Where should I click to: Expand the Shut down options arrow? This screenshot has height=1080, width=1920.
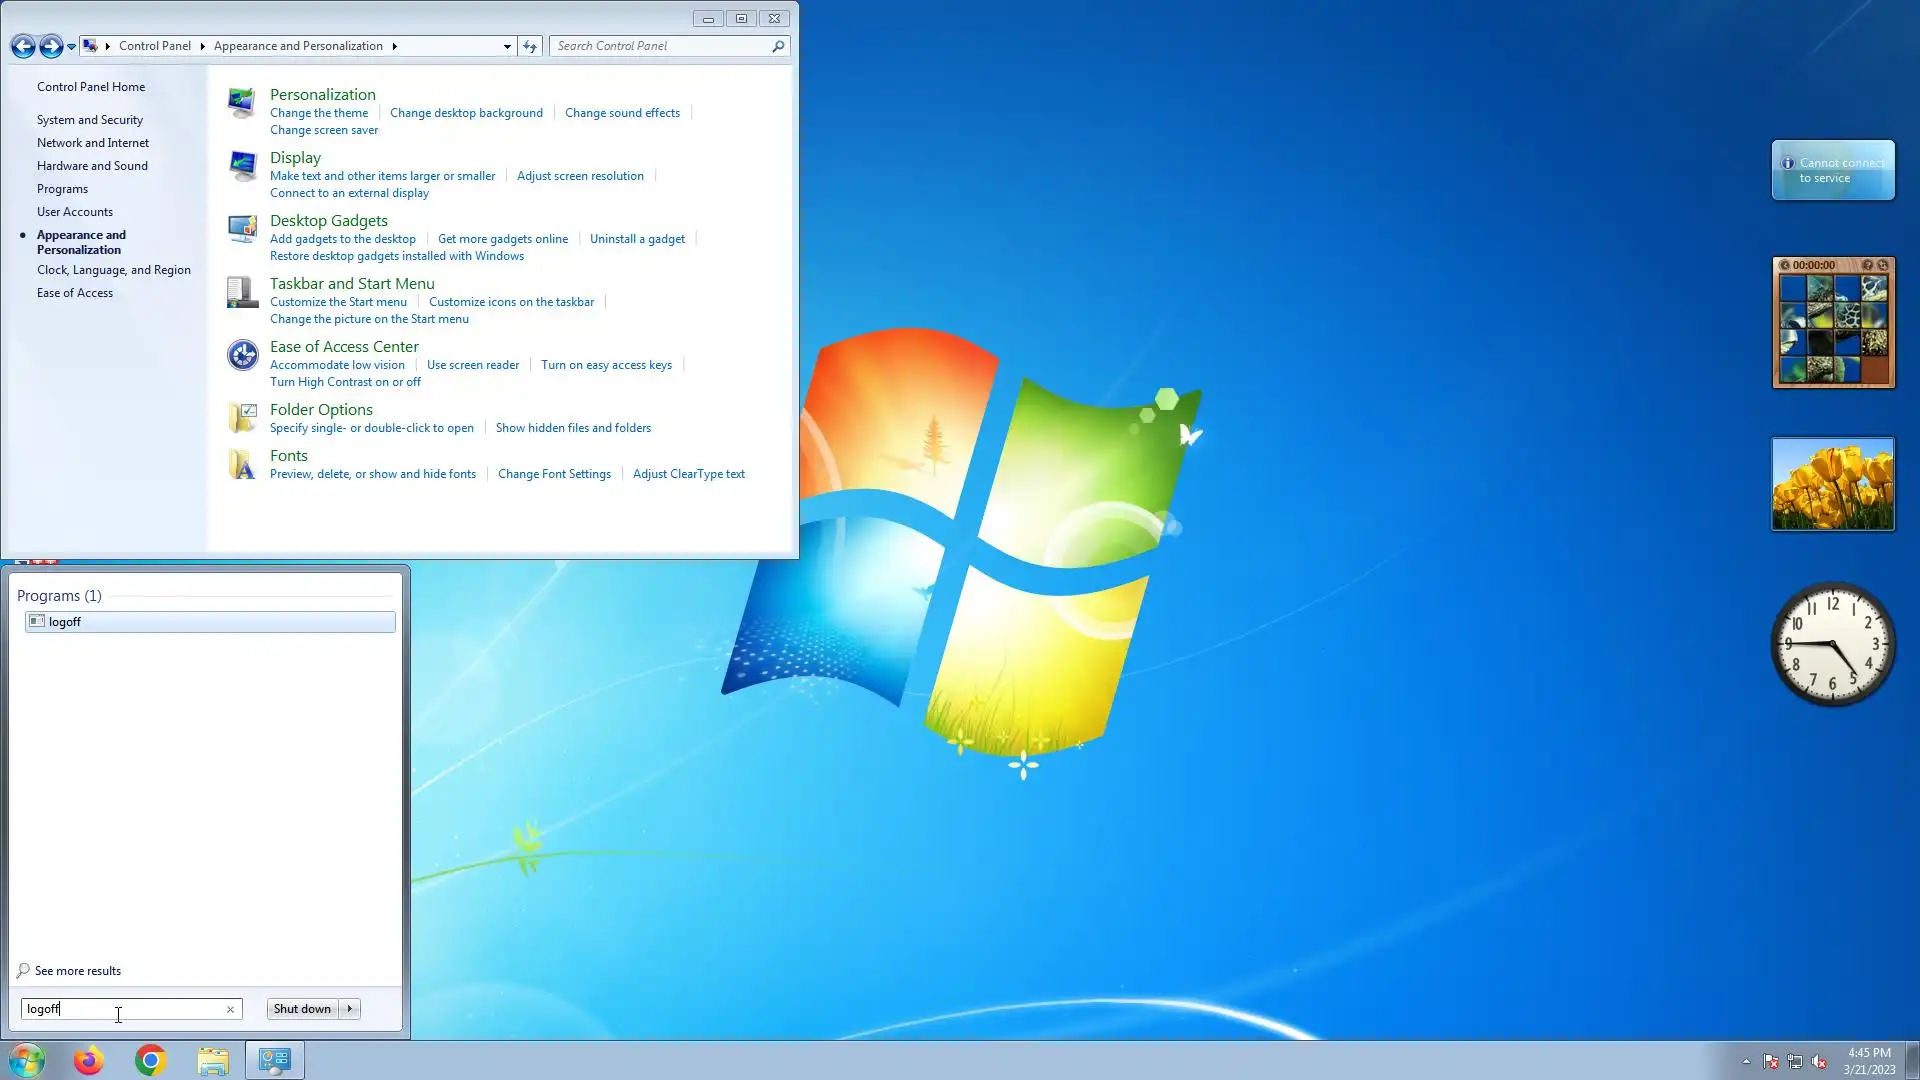pyautogui.click(x=350, y=1009)
